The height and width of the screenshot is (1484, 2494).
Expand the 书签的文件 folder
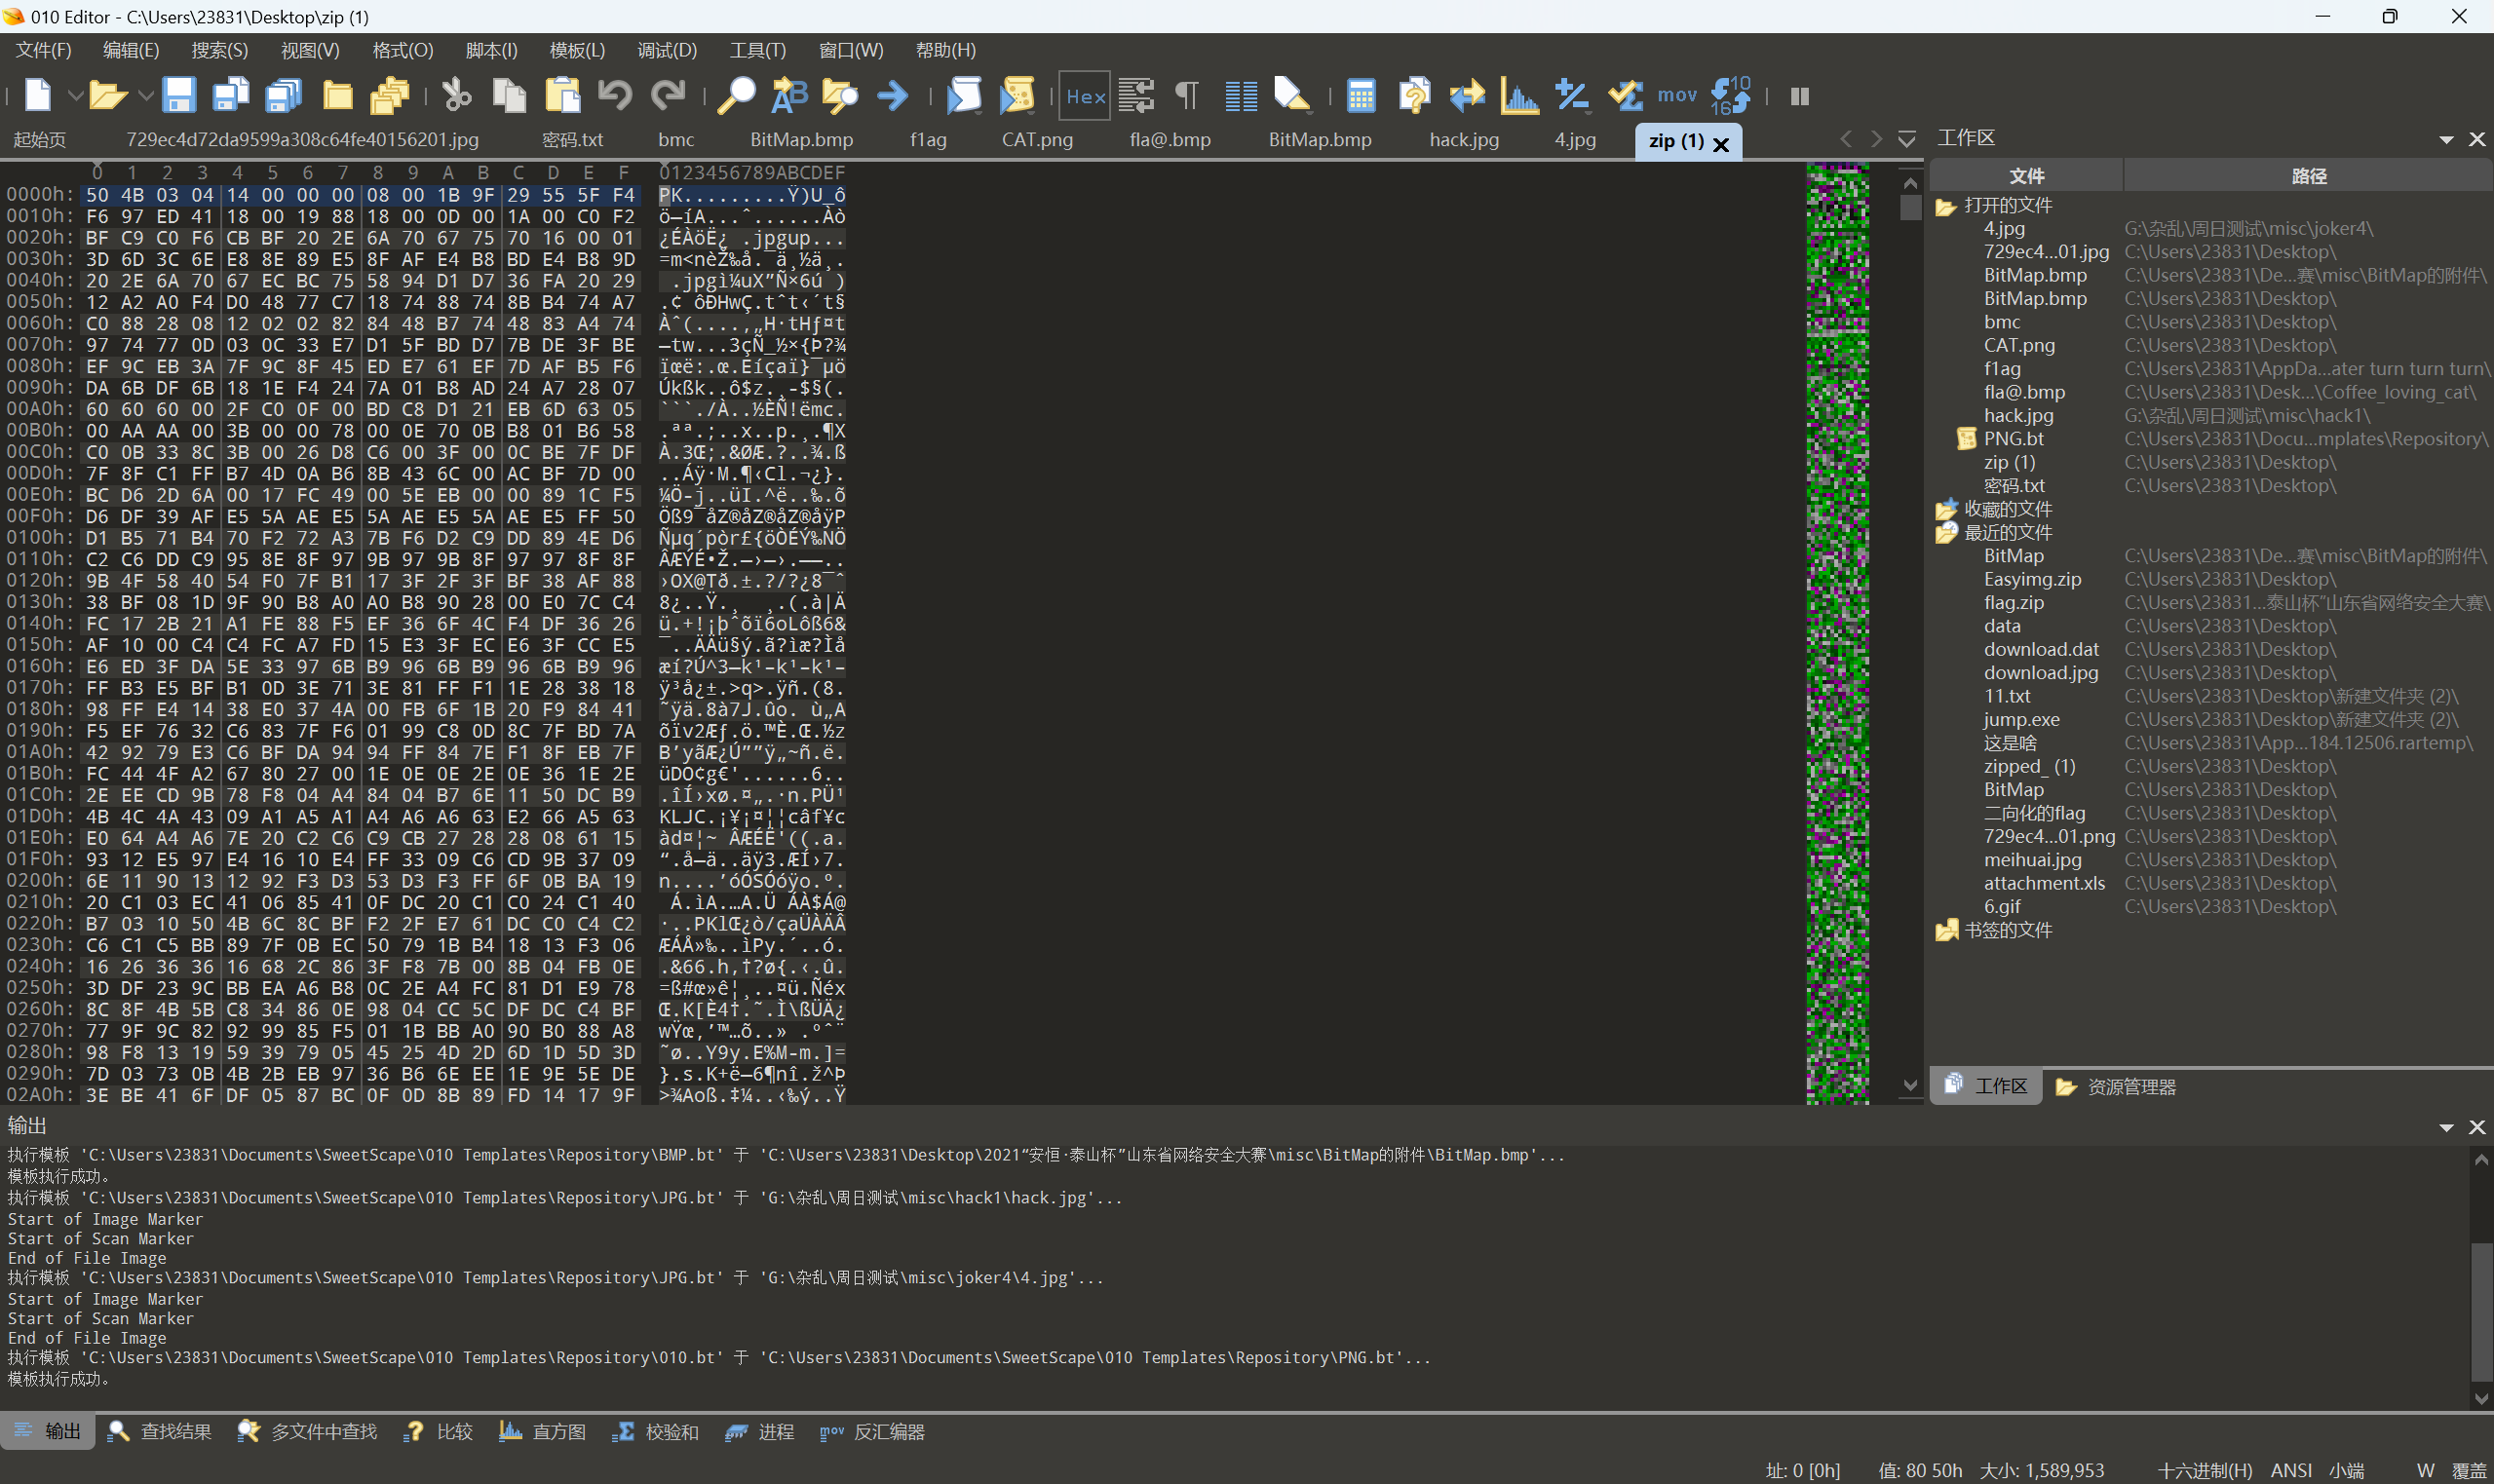click(1946, 931)
